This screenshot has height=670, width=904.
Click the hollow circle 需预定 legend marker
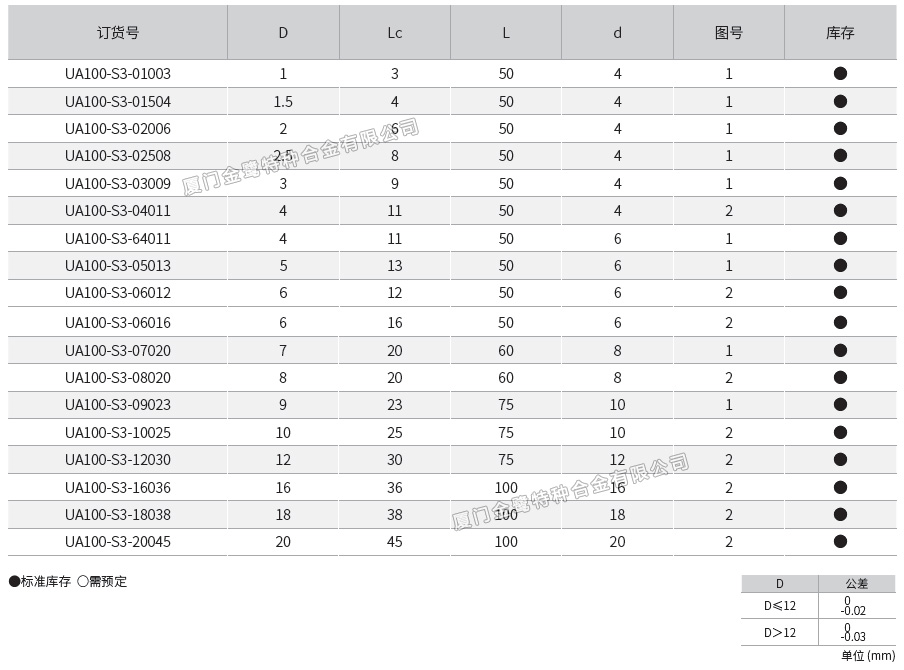(x=83, y=582)
